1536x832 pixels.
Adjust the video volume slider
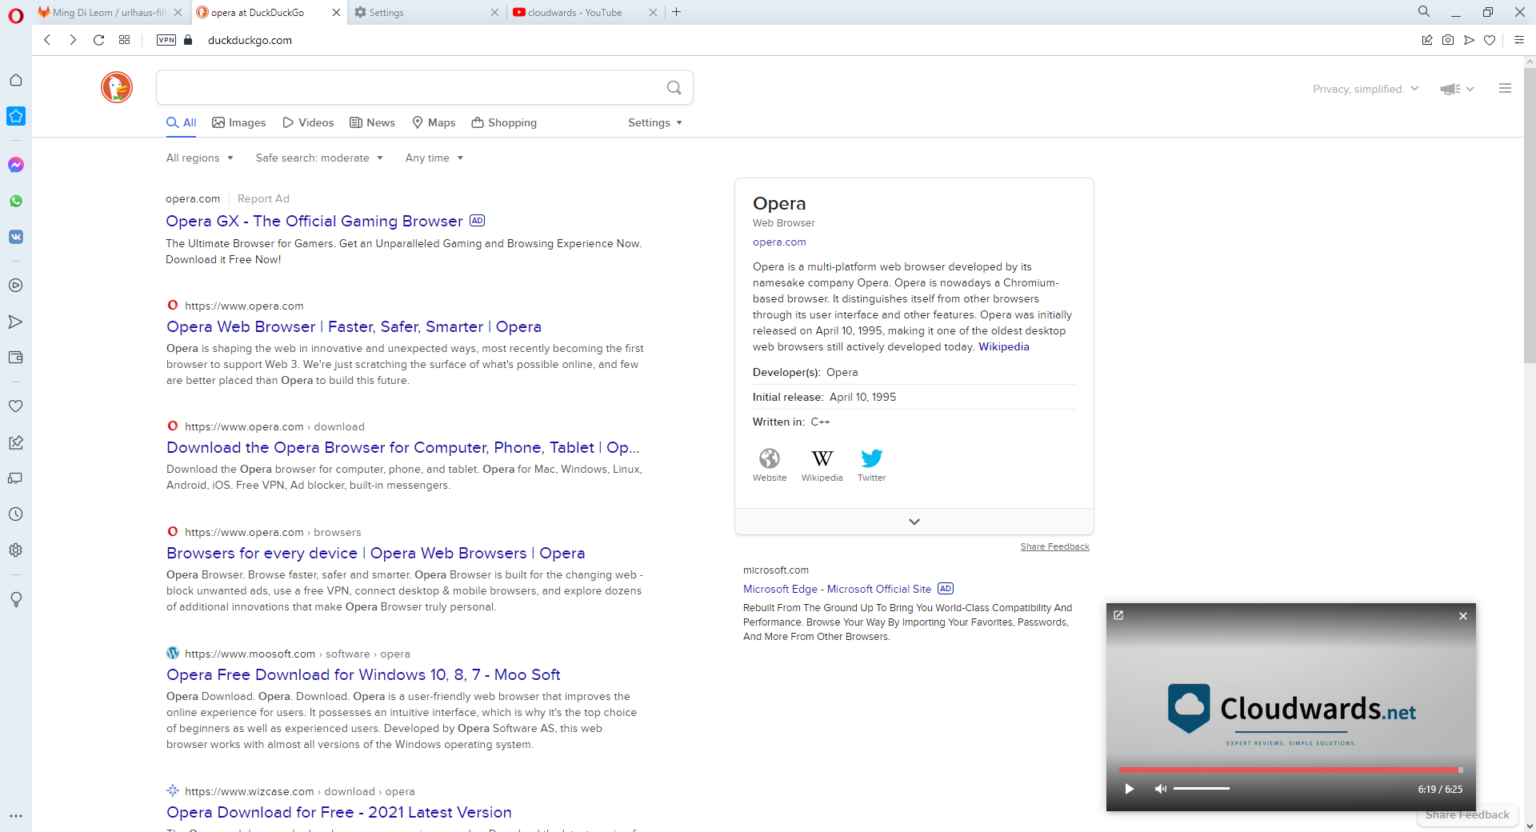pyautogui.click(x=1201, y=789)
